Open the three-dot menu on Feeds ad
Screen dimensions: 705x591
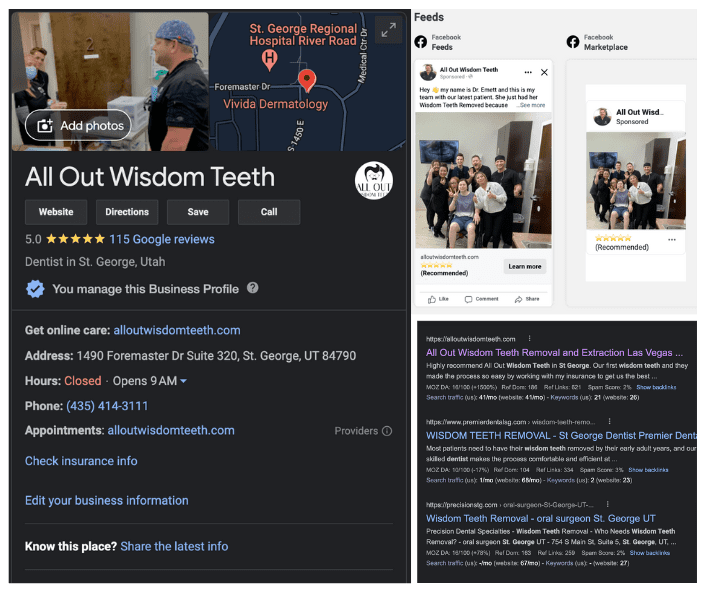click(528, 72)
